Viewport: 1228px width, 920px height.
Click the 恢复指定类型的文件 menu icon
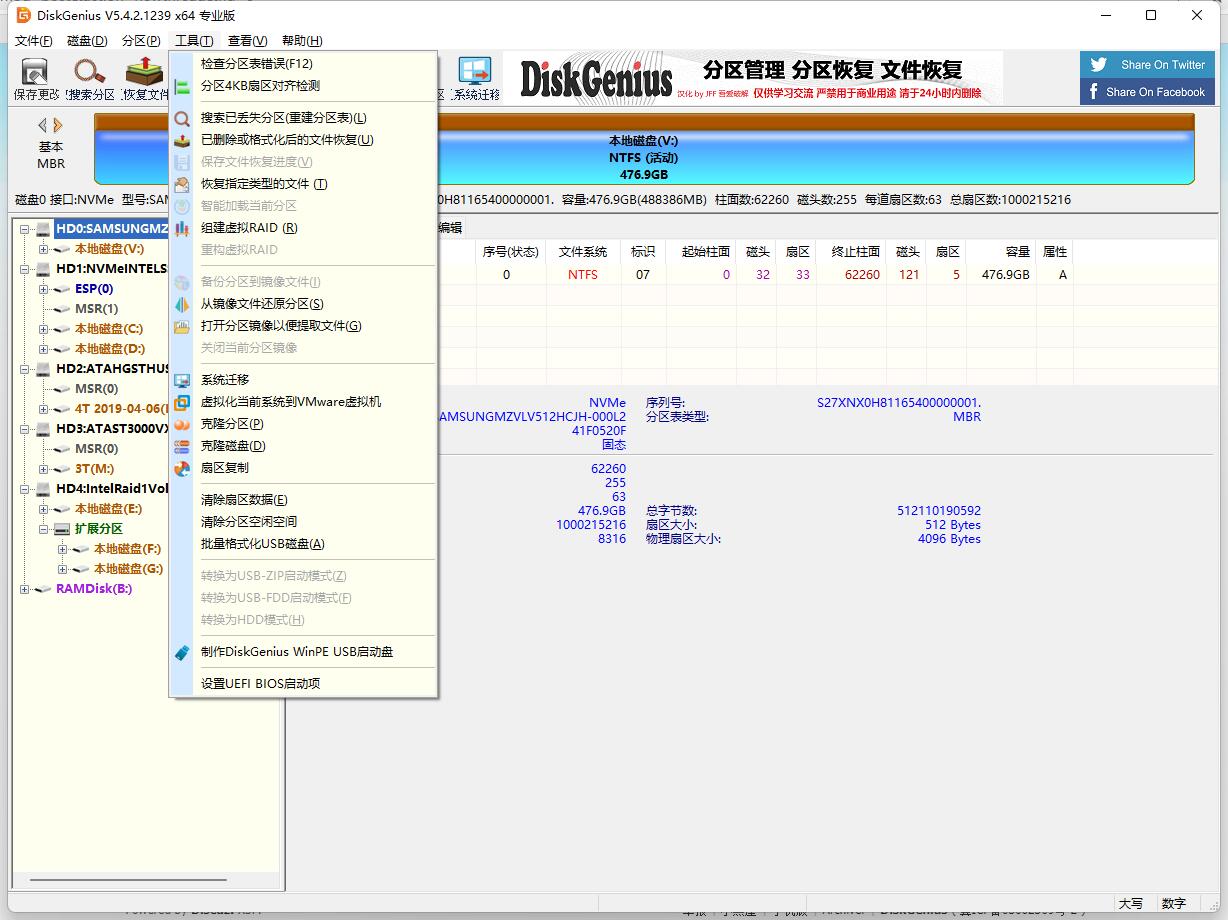(x=182, y=184)
